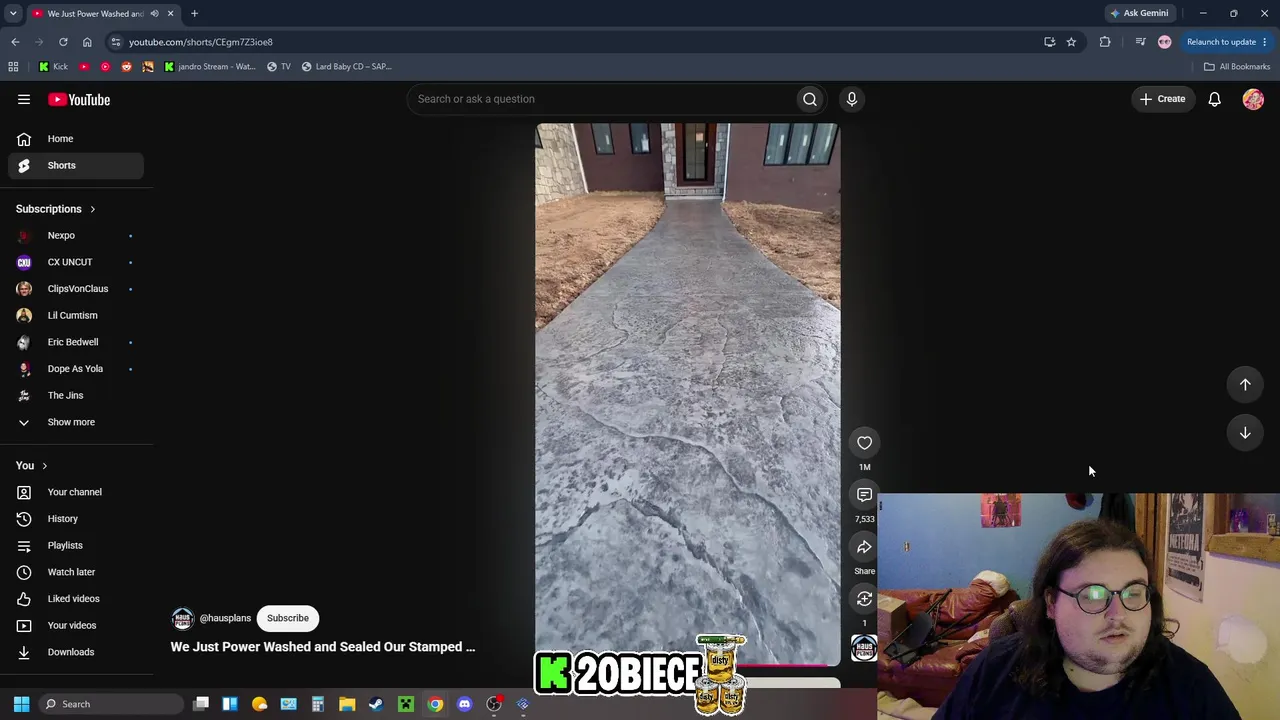1280x720 pixels.
Task: Subscribe to the hausplans channel
Action: point(288,618)
